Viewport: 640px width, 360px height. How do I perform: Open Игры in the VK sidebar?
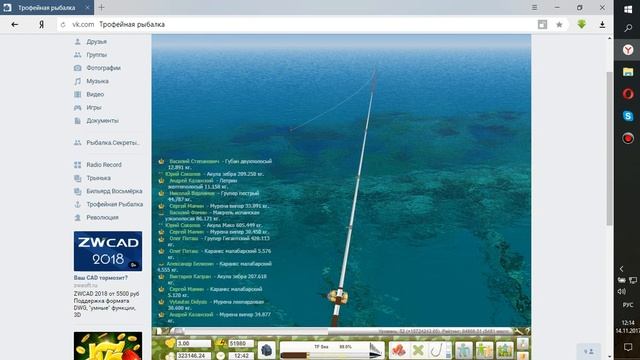tap(93, 107)
